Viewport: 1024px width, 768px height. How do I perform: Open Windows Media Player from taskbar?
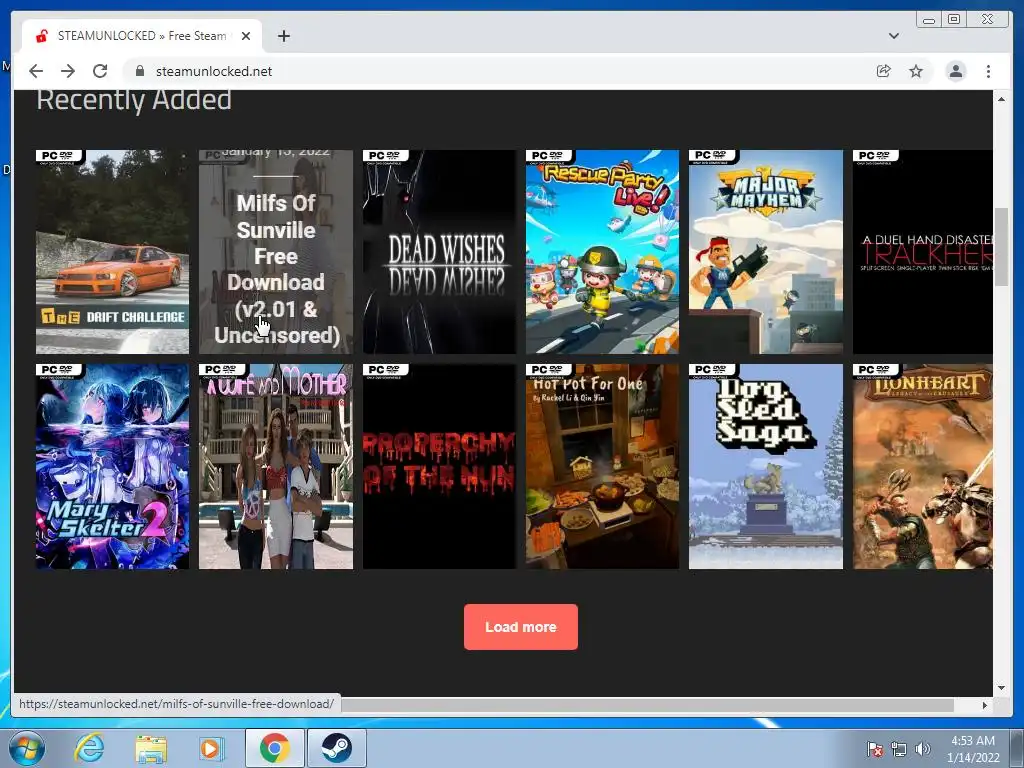point(211,748)
